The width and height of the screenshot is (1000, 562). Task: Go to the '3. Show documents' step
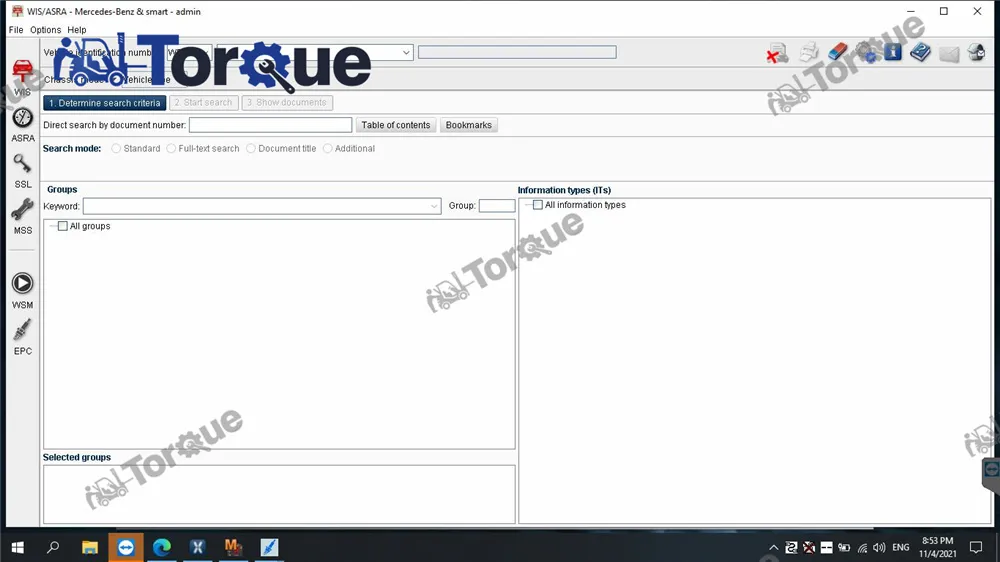click(x=287, y=103)
